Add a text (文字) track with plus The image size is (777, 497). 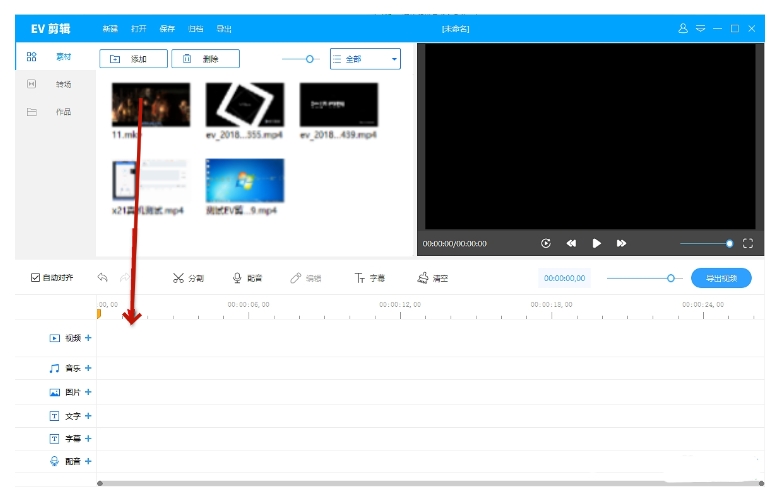coord(88,416)
